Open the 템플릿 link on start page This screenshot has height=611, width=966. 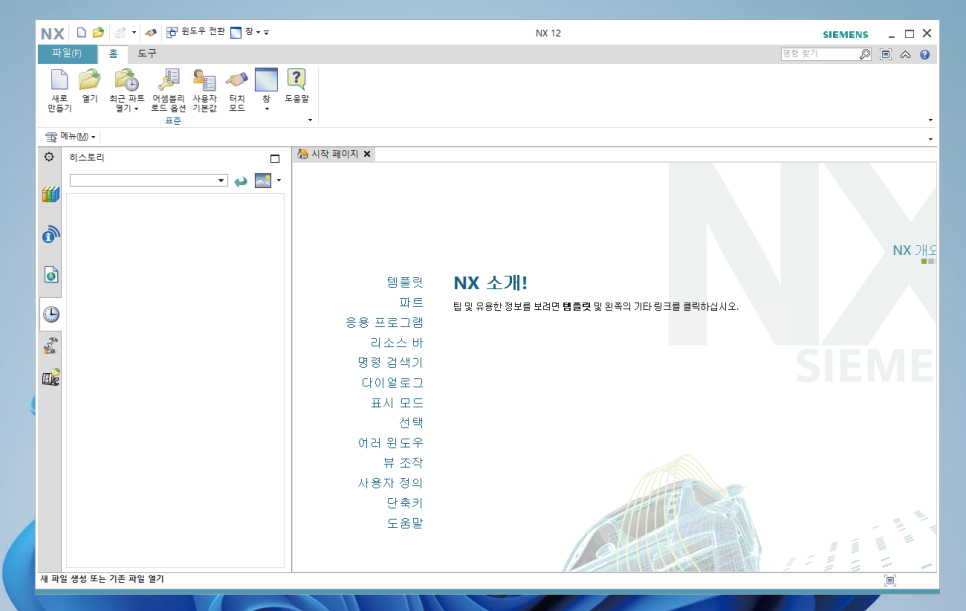pos(405,282)
